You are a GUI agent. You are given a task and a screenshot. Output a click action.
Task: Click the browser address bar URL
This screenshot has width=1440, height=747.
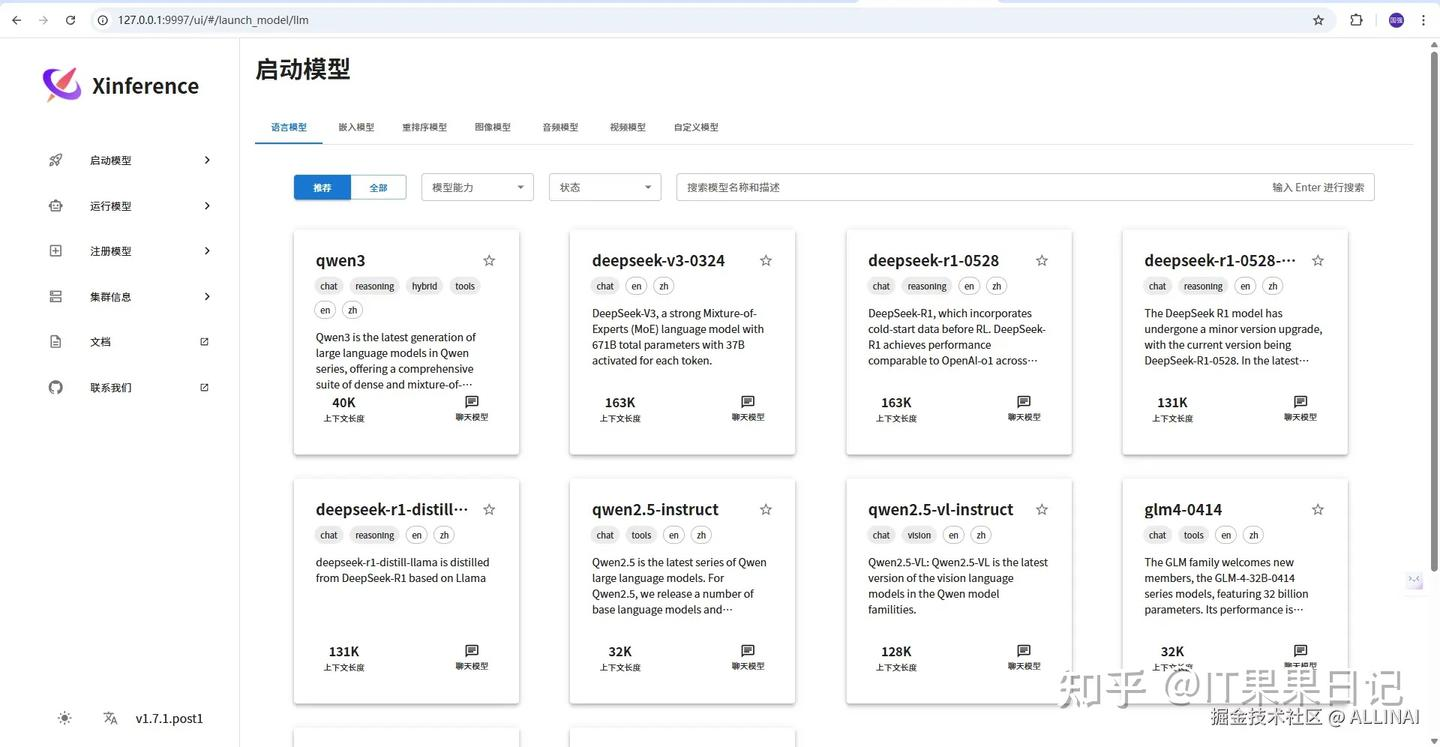tap(213, 20)
